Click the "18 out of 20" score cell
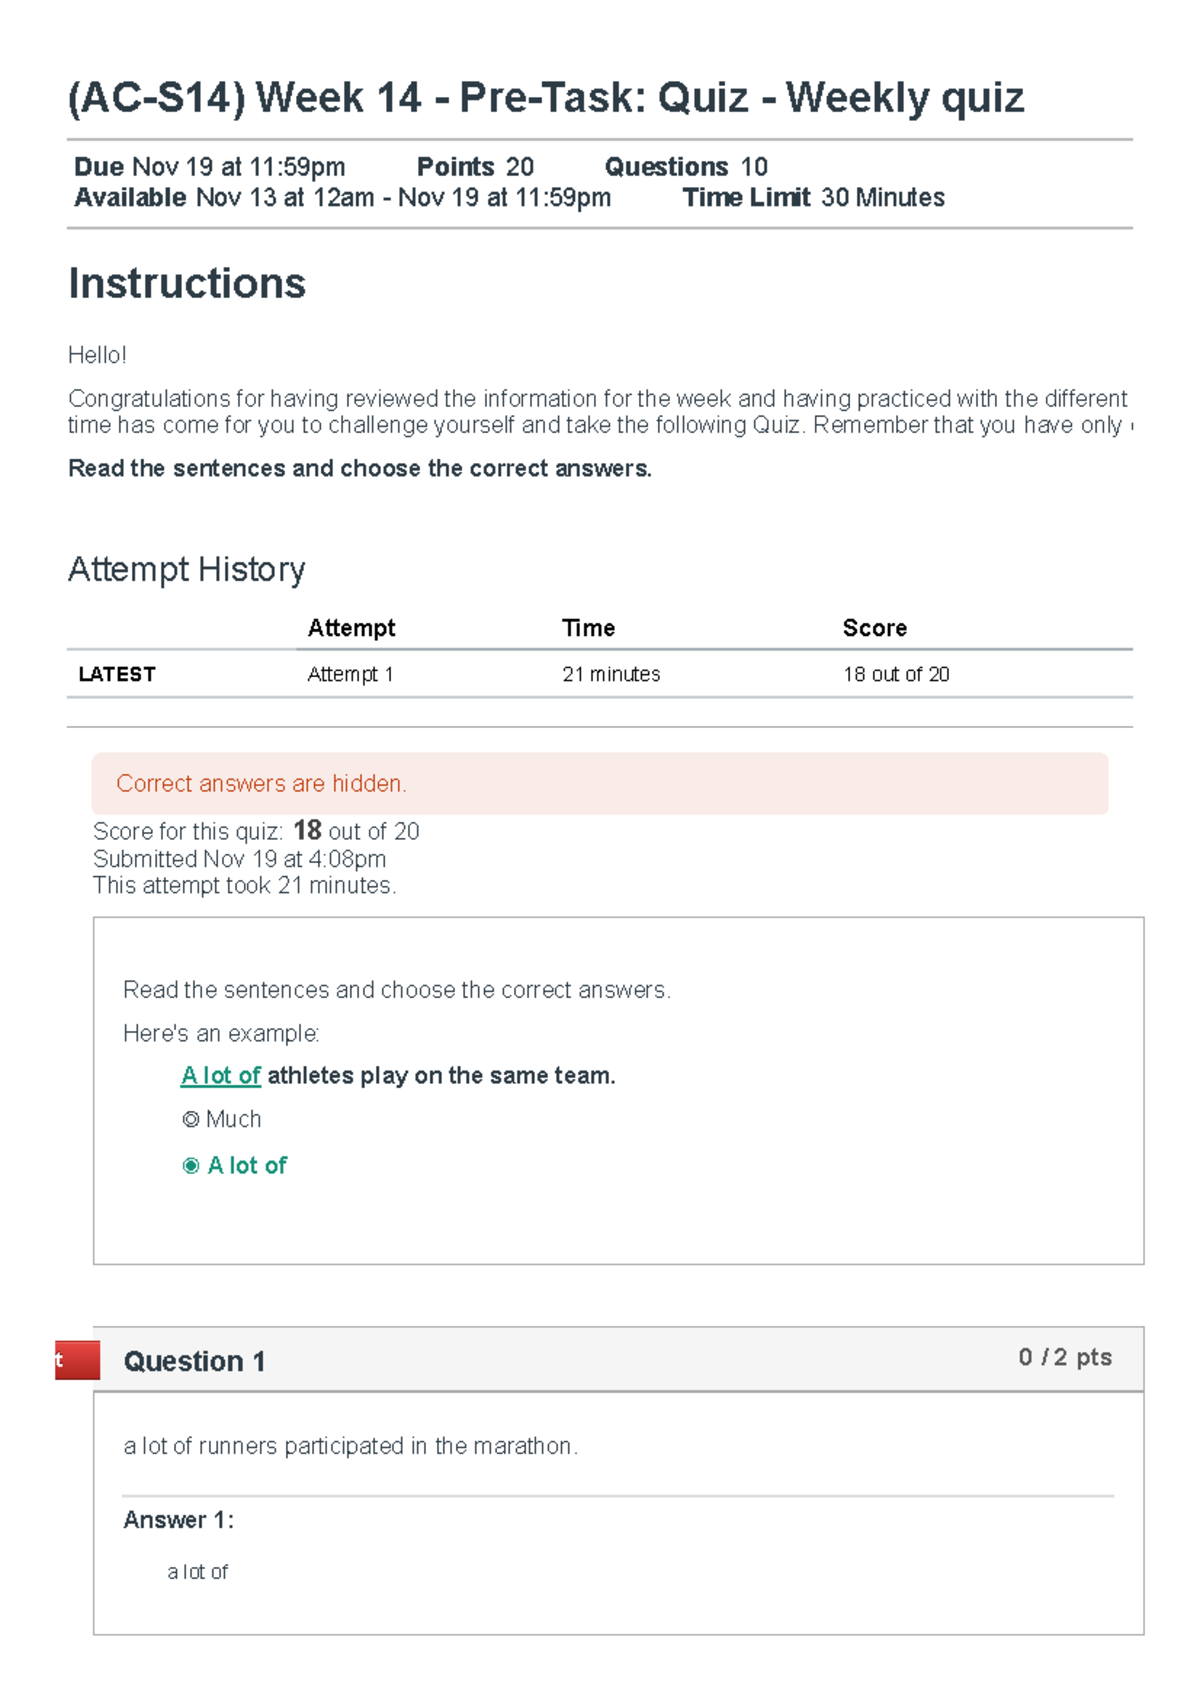The image size is (1200, 1698). point(896,675)
